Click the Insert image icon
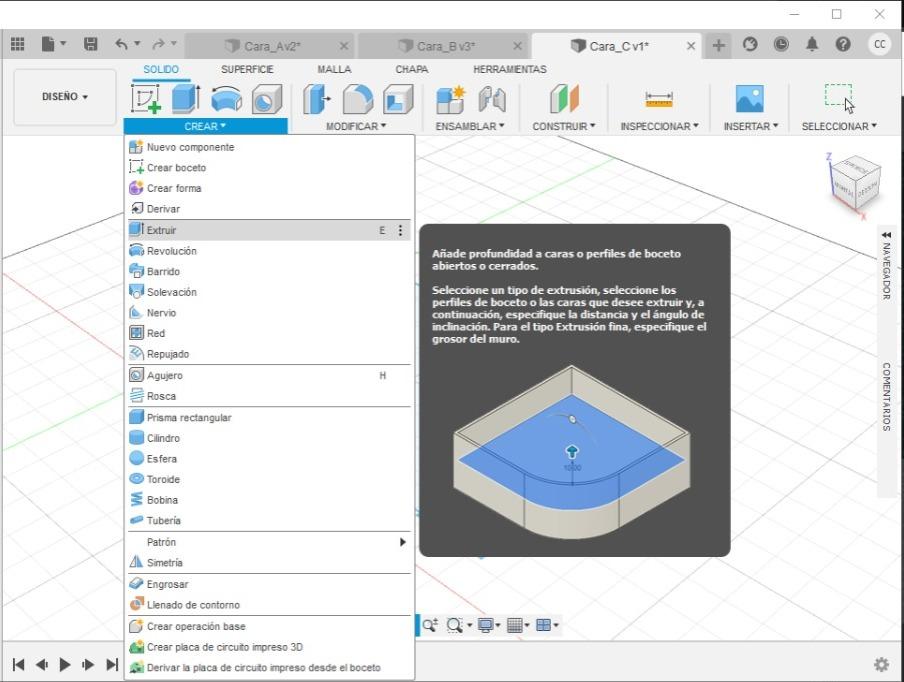904x682 pixels. coord(750,99)
